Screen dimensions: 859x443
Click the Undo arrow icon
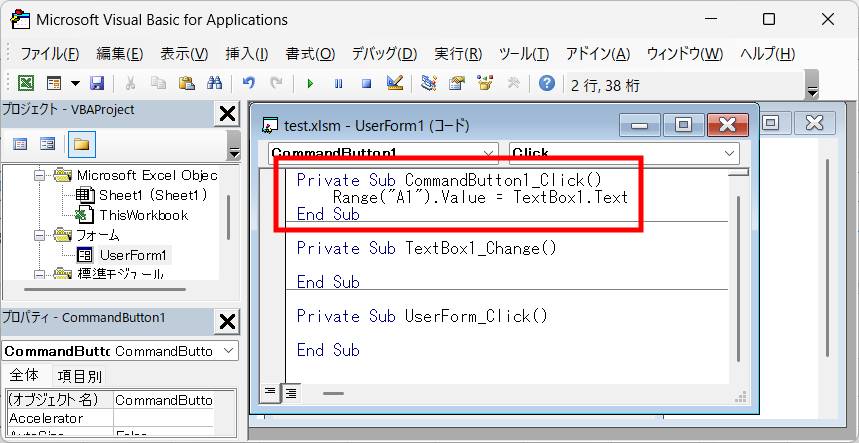pyautogui.click(x=249, y=84)
